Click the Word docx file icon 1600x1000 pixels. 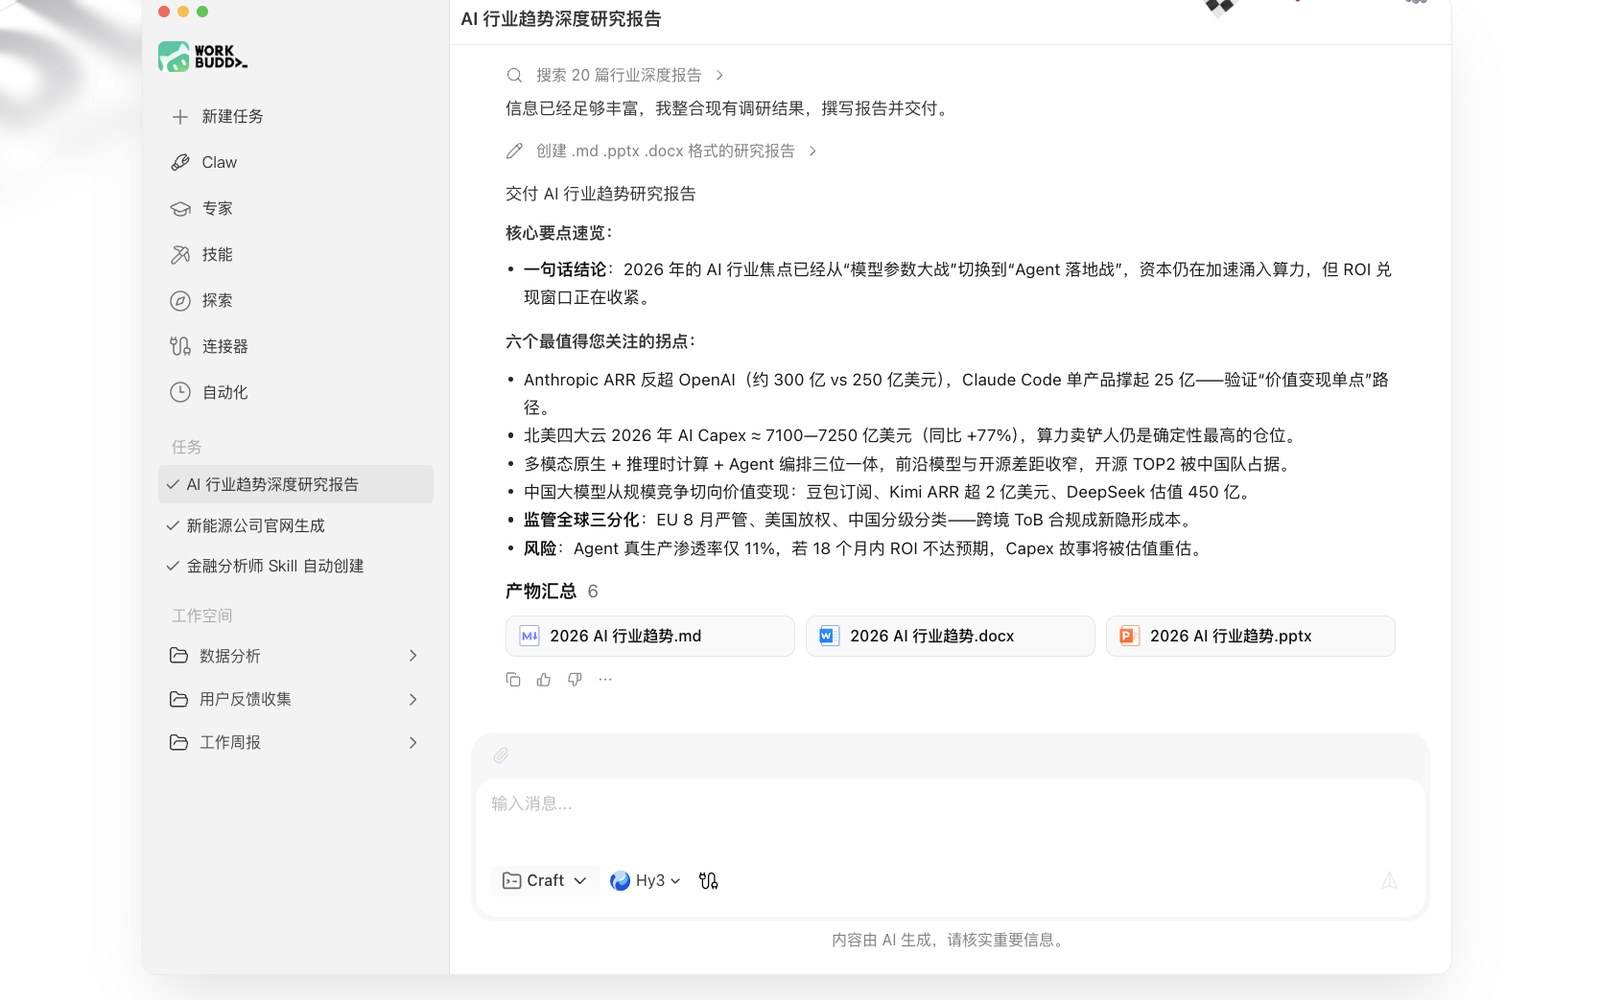click(829, 636)
